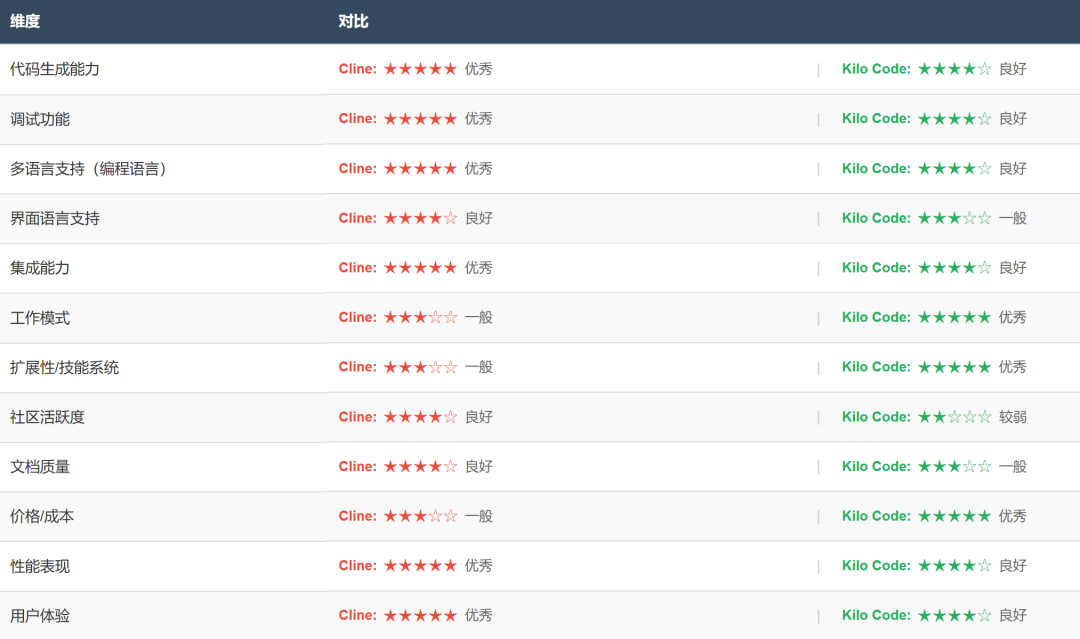Click Kilo Code stars in 价格/成本 row
The height and width of the screenshot is (639, 1080).
(955, 516)
